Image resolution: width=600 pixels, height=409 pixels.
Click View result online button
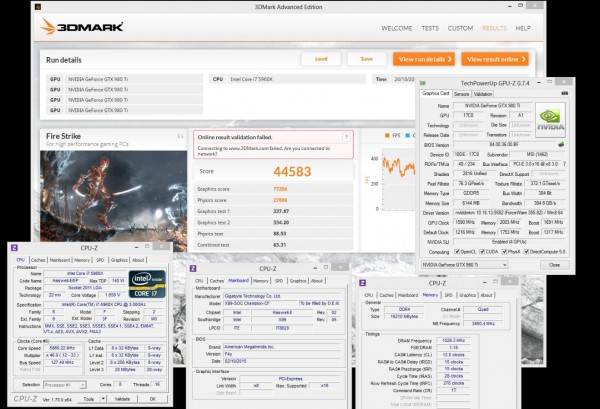pyautogui.click(x=495, y=59)
